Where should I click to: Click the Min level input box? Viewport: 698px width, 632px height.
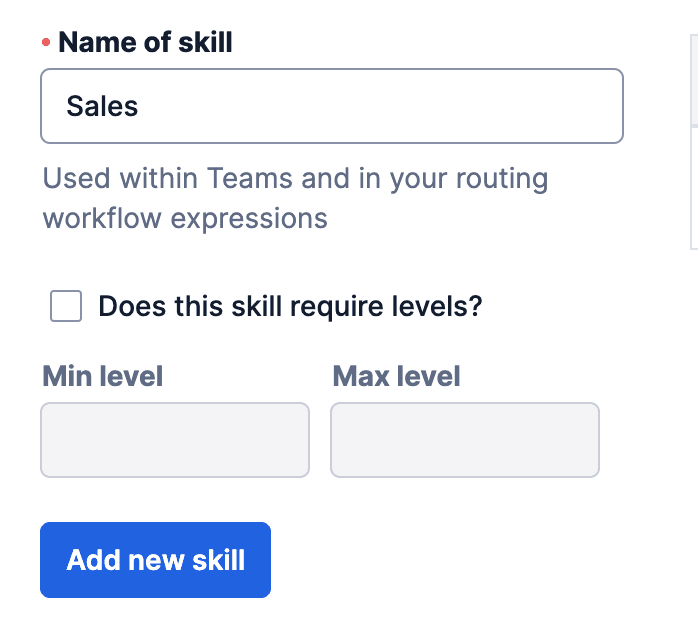174,440
